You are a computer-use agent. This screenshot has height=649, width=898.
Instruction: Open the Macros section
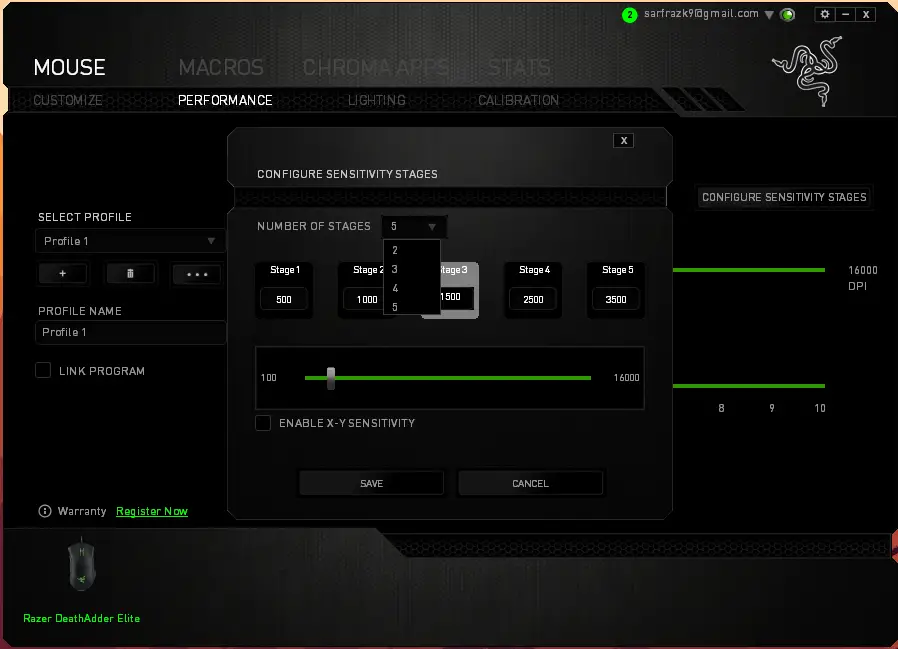[x=221, y=68]
